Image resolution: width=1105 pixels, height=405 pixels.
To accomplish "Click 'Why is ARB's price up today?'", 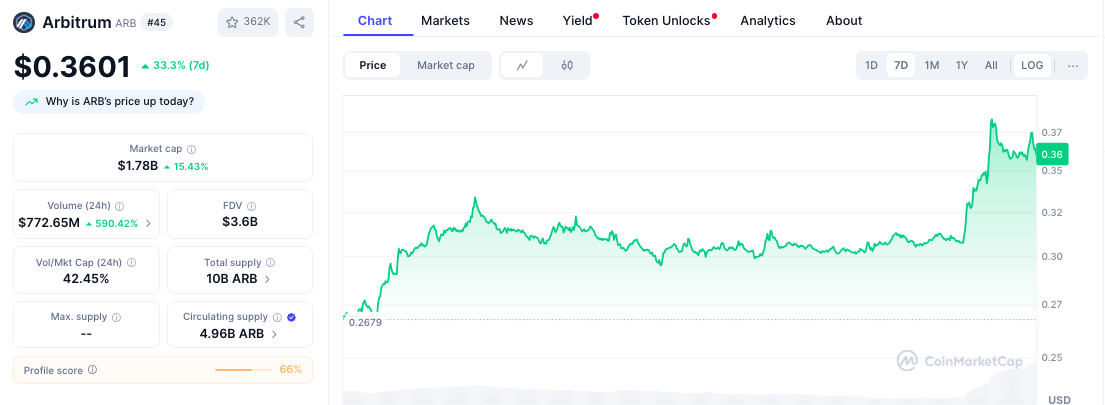I will tap(109, 101).
